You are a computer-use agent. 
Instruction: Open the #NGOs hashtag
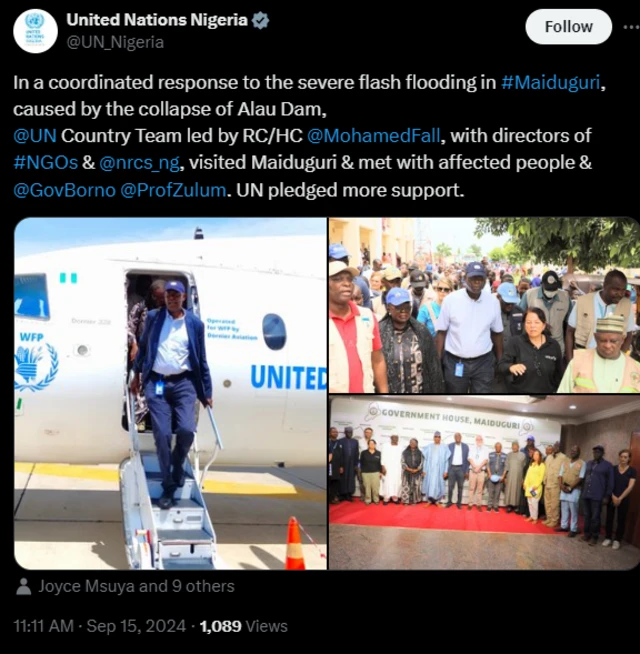[45, 163]
